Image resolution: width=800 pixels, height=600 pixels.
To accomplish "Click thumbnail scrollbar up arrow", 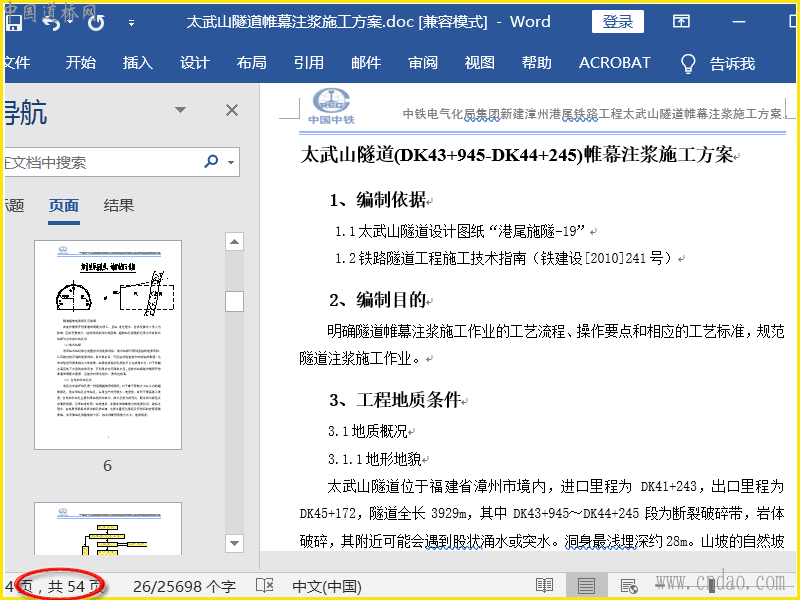I will (x=234, y=241).
